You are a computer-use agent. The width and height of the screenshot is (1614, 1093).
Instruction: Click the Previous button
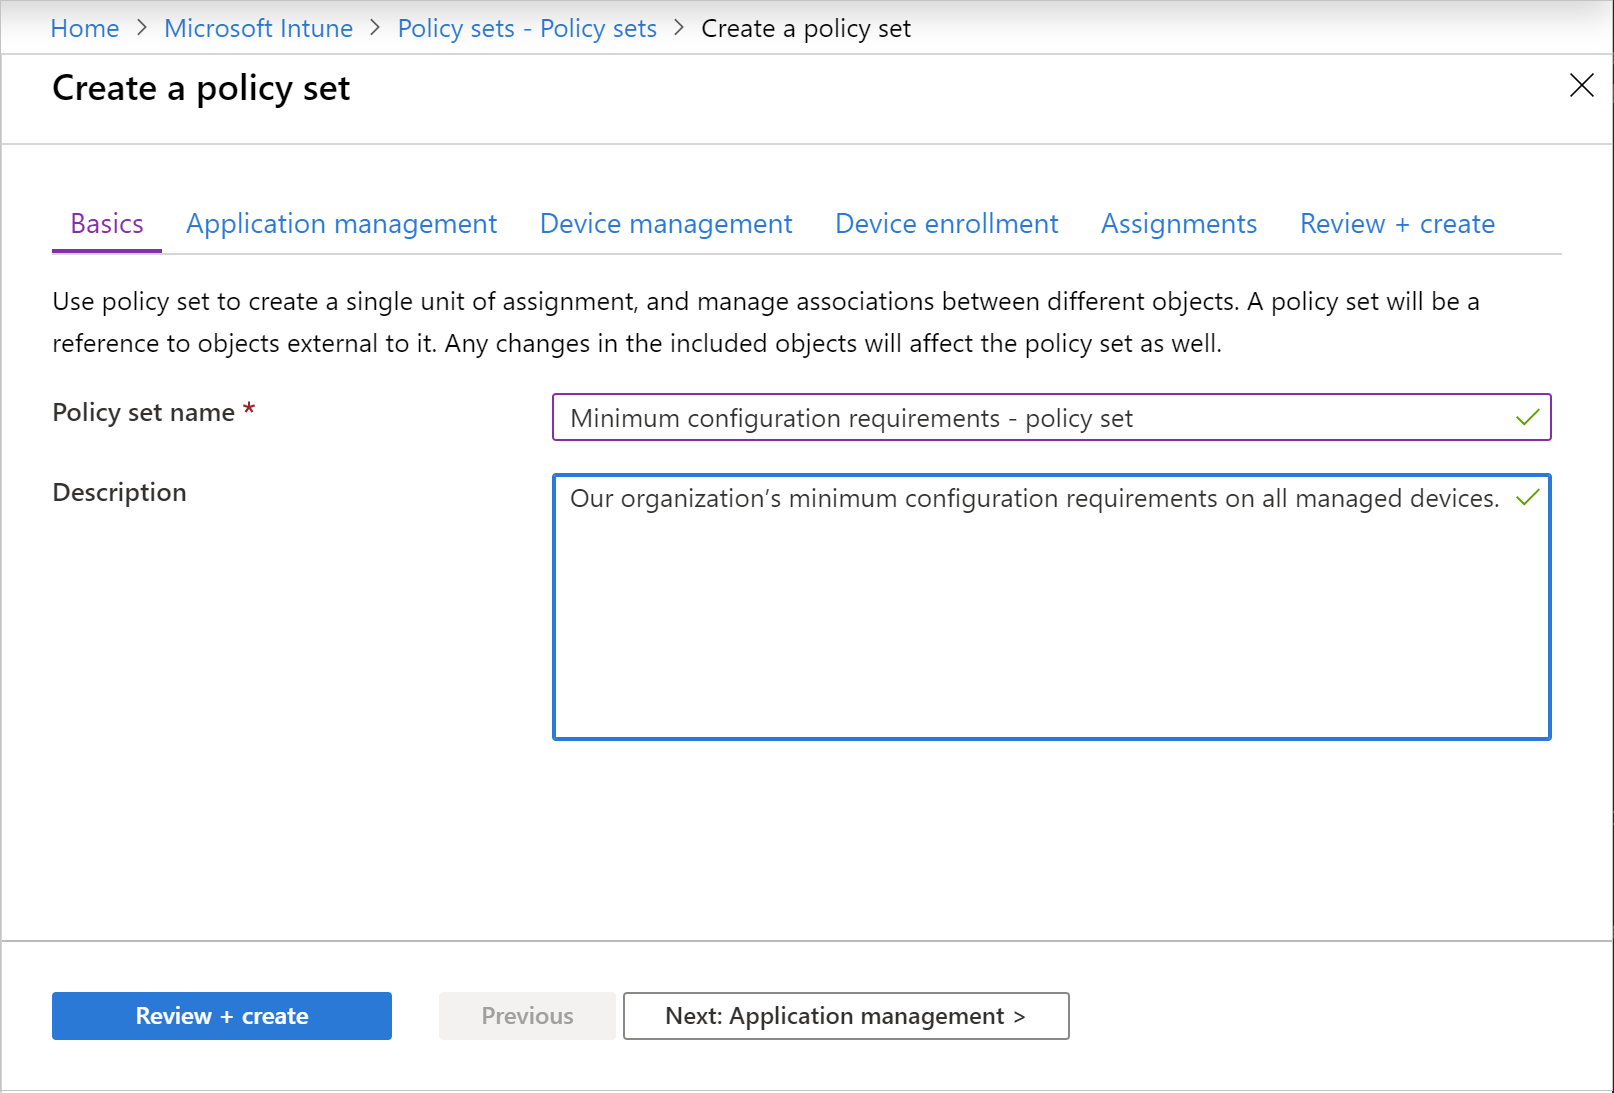[527, 1015]
